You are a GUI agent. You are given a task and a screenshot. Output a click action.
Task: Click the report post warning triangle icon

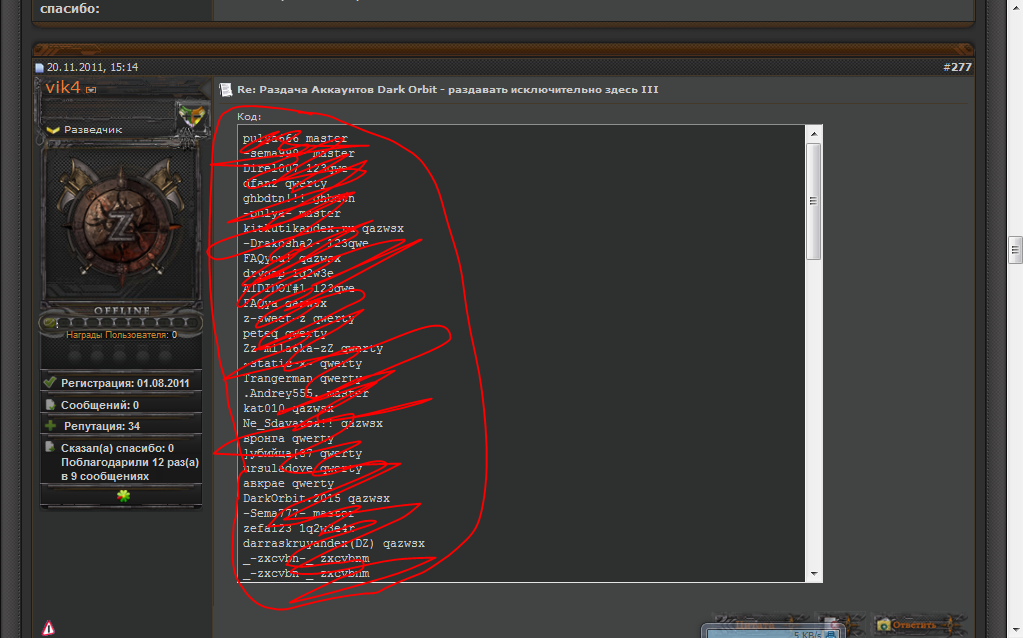coord(48,628)
